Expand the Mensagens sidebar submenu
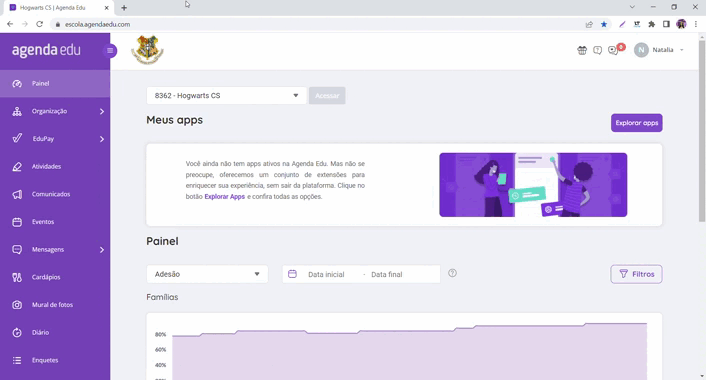The width and height of the screenshot is (706, 380). pos(102,250)
